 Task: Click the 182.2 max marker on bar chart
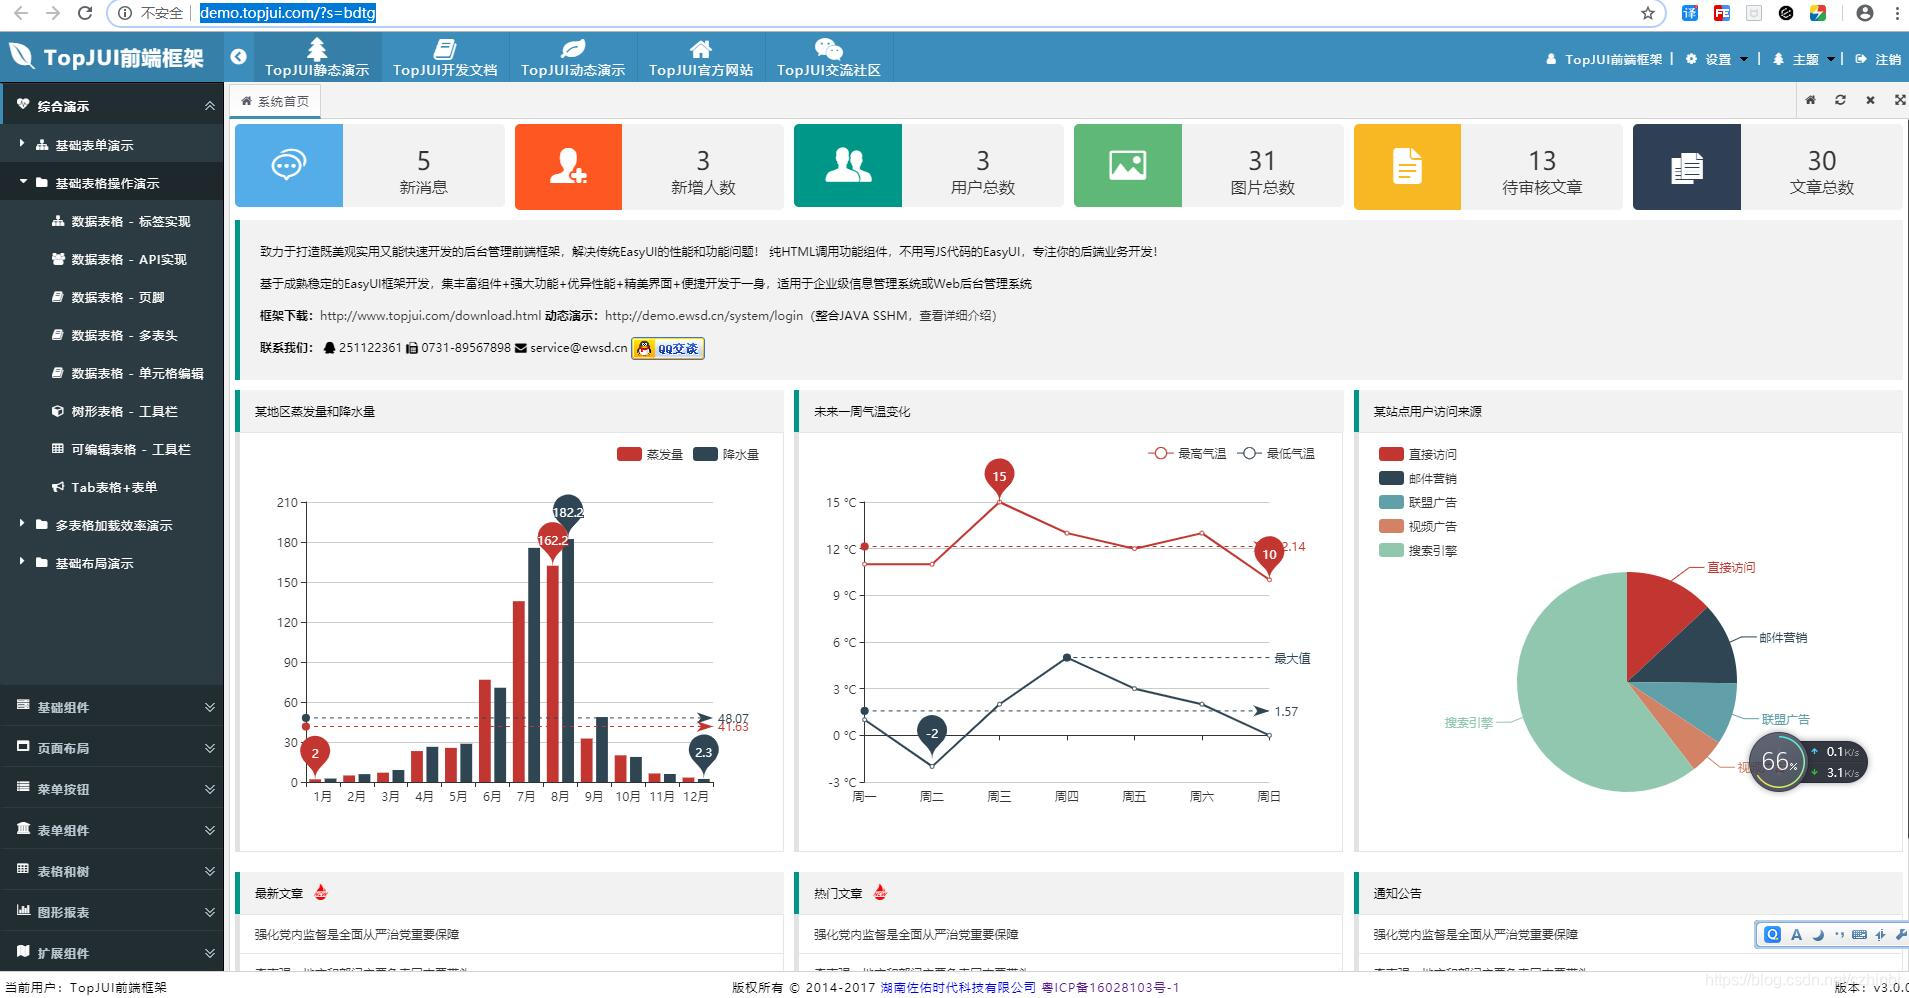[568, 512]
